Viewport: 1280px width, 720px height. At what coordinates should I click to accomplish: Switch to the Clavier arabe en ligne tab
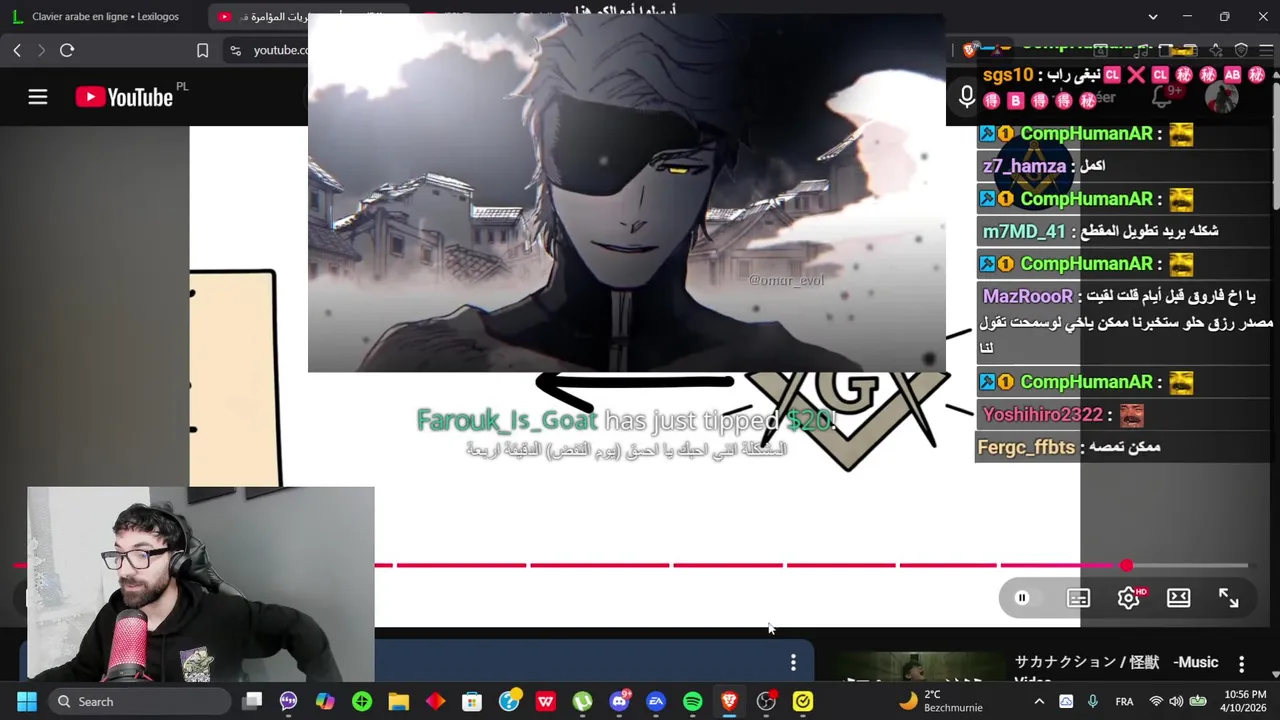coord(104,16)
